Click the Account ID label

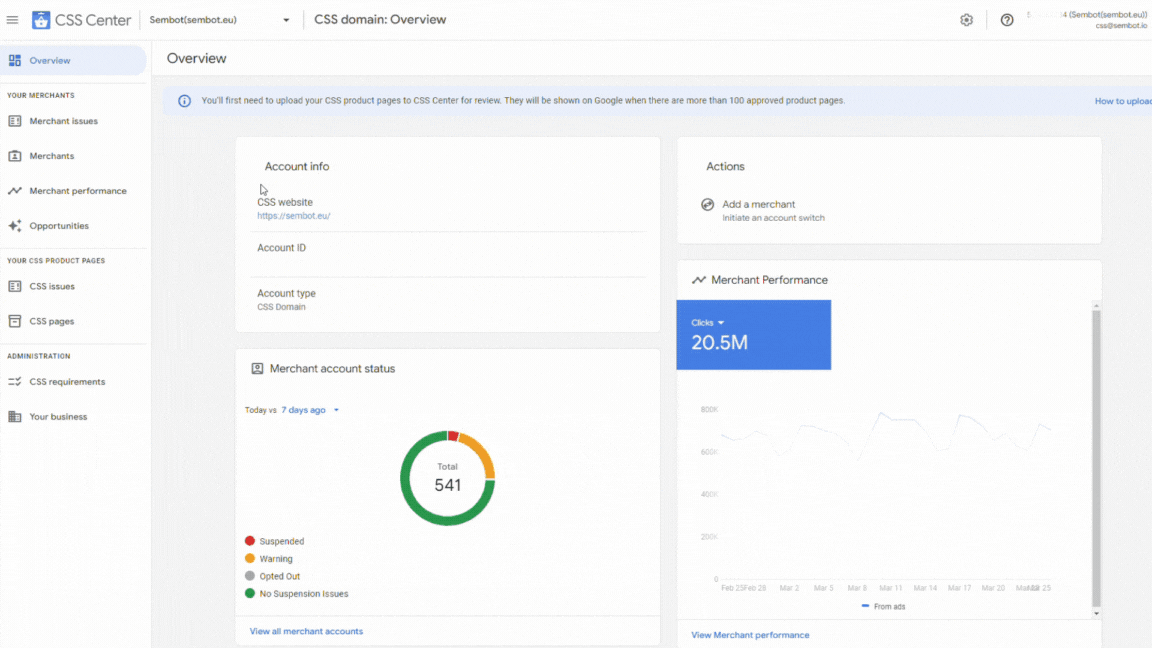point(281,248)
